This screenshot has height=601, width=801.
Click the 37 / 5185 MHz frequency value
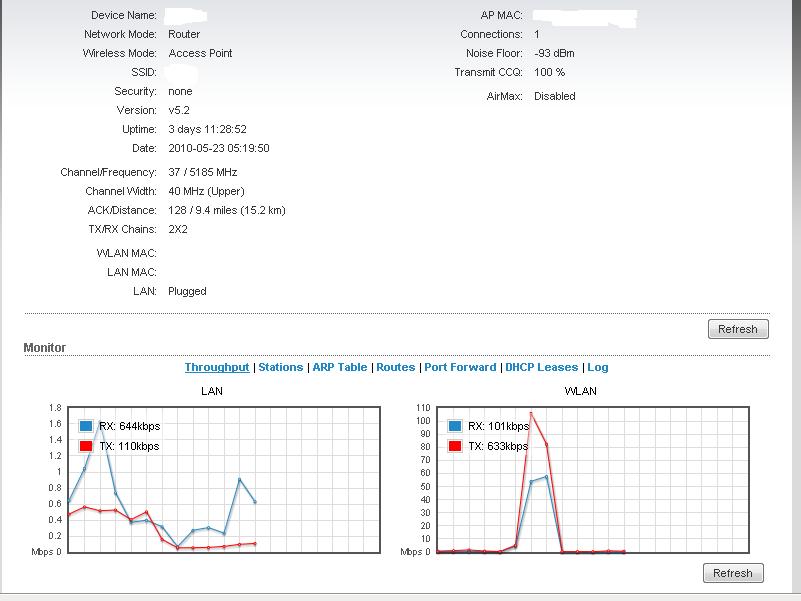click(202, 172)
